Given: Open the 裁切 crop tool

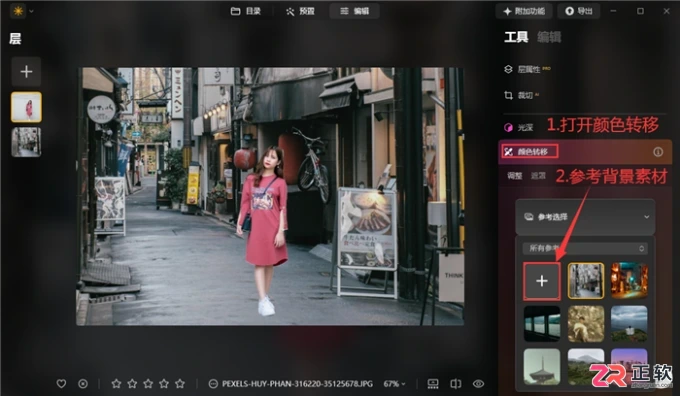Looking at the screenshot, I should coord(521,95).
